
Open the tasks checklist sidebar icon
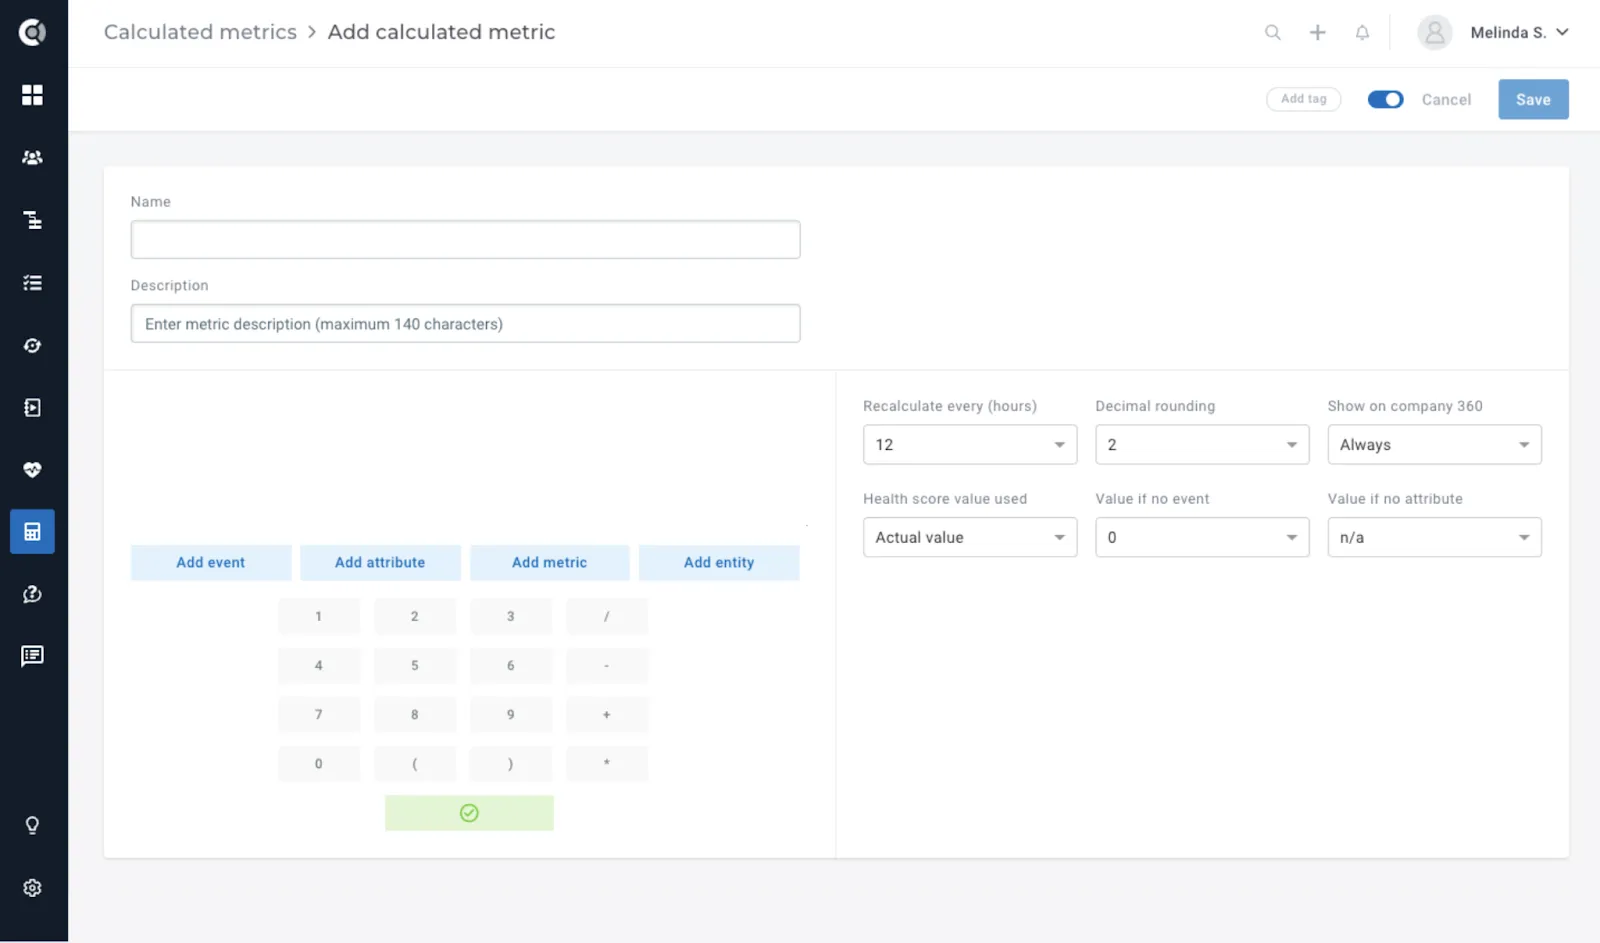(32, 283)
